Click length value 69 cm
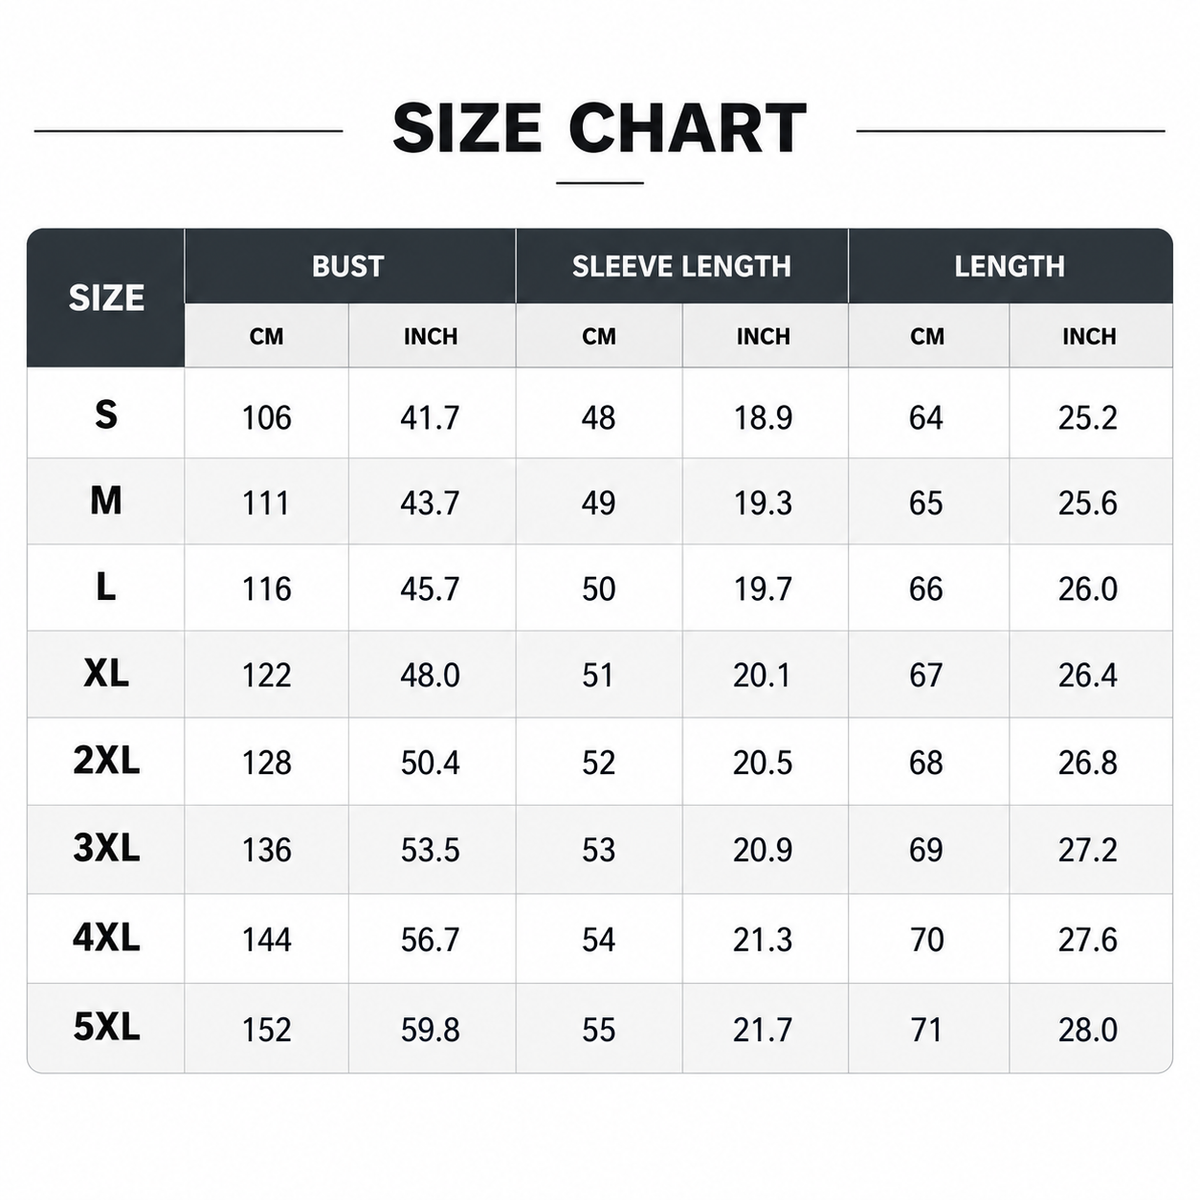The width and height of the screenshot is (1200, 1200). (926, 850)
